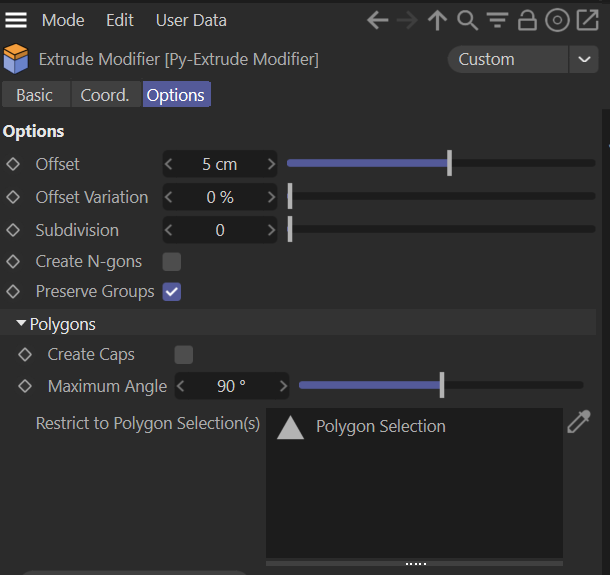Open attributes in new window icon

tap(587, 20)
